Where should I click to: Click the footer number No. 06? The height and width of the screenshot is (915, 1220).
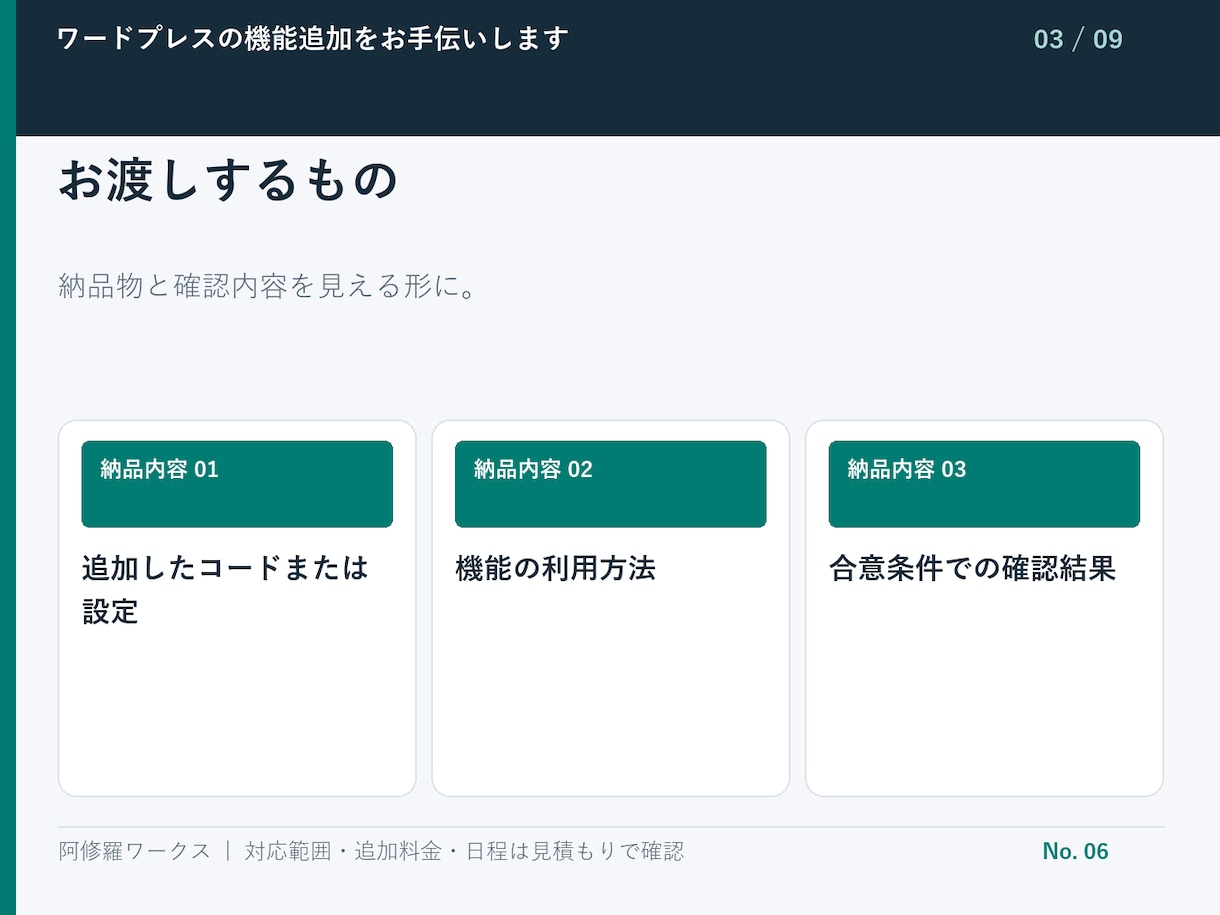pos(1075,851)
